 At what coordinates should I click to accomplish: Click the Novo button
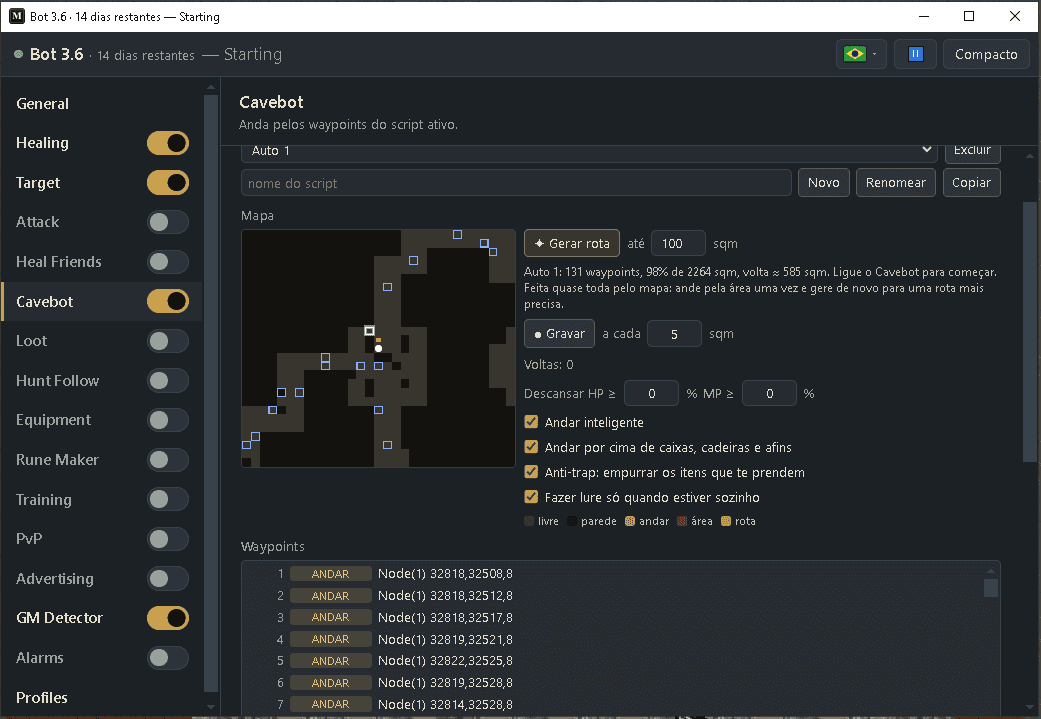[x=823, y=183]
